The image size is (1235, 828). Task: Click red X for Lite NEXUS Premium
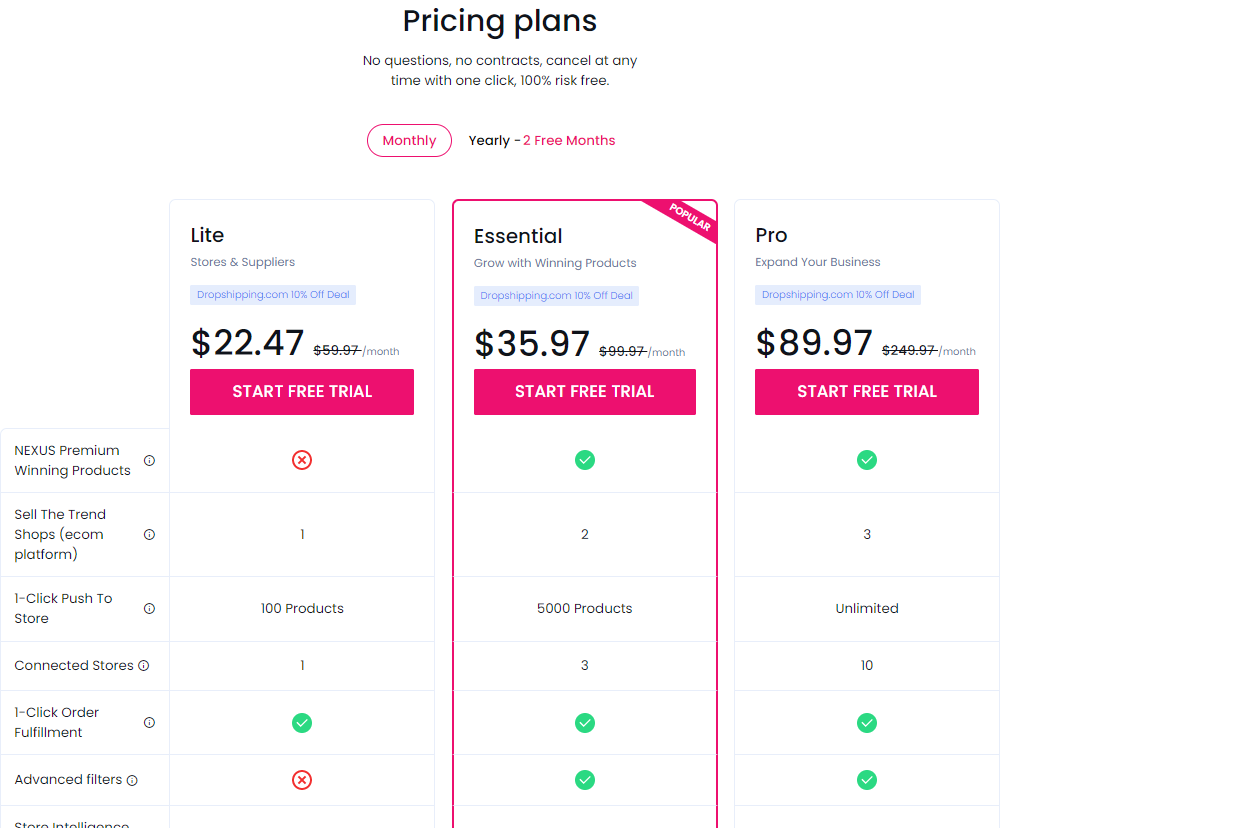[x=302, y=460]
